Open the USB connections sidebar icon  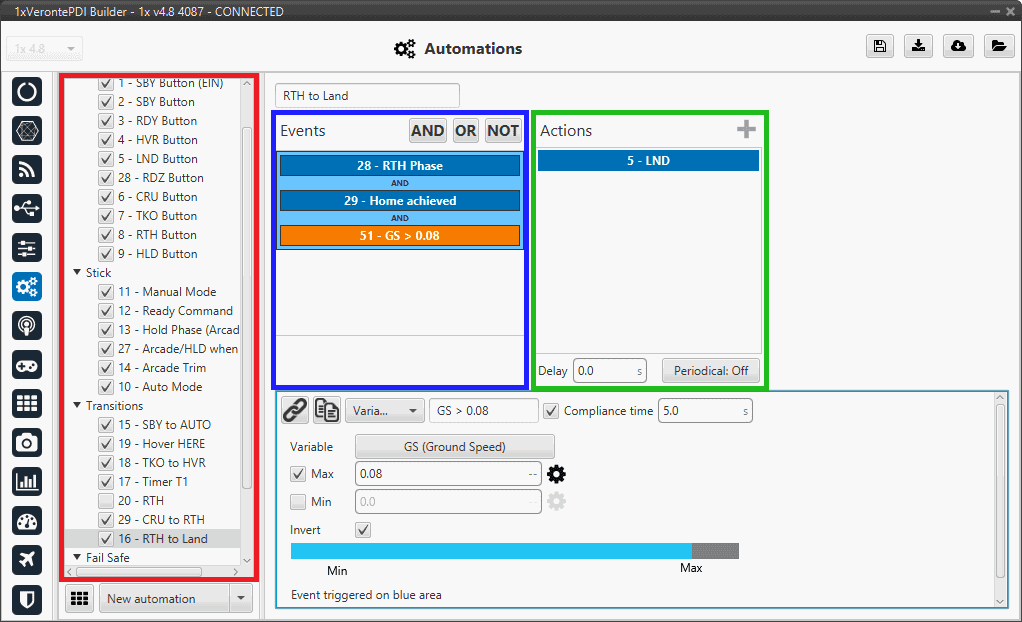pos(27,208)
